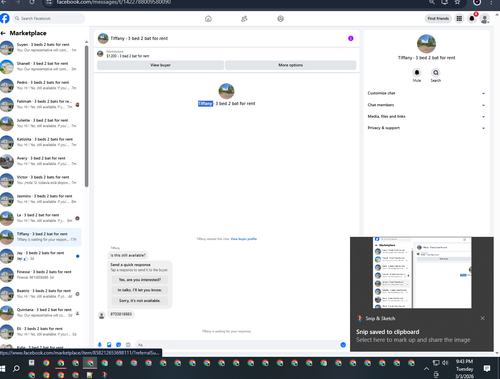The image size is (500, 379).
Task: Click the browser reload button
Action: pyautogui.click(x=32, y=2)
